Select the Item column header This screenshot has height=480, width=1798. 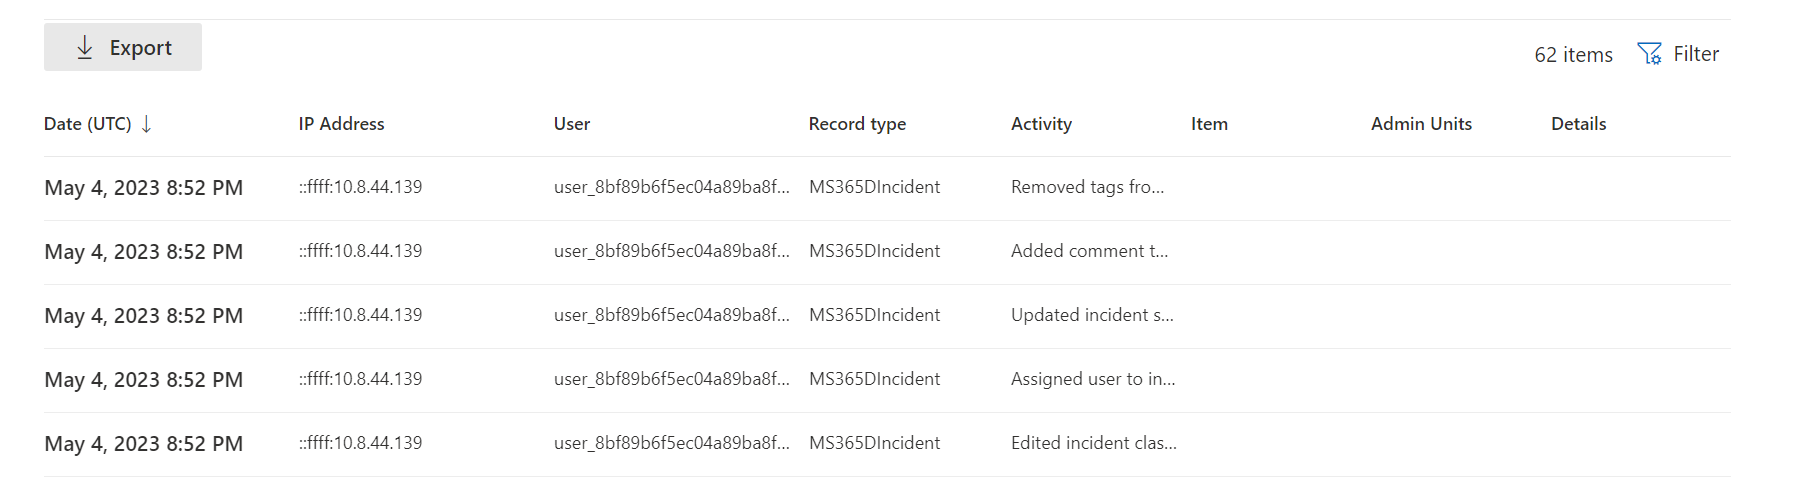pos(1209,124)
